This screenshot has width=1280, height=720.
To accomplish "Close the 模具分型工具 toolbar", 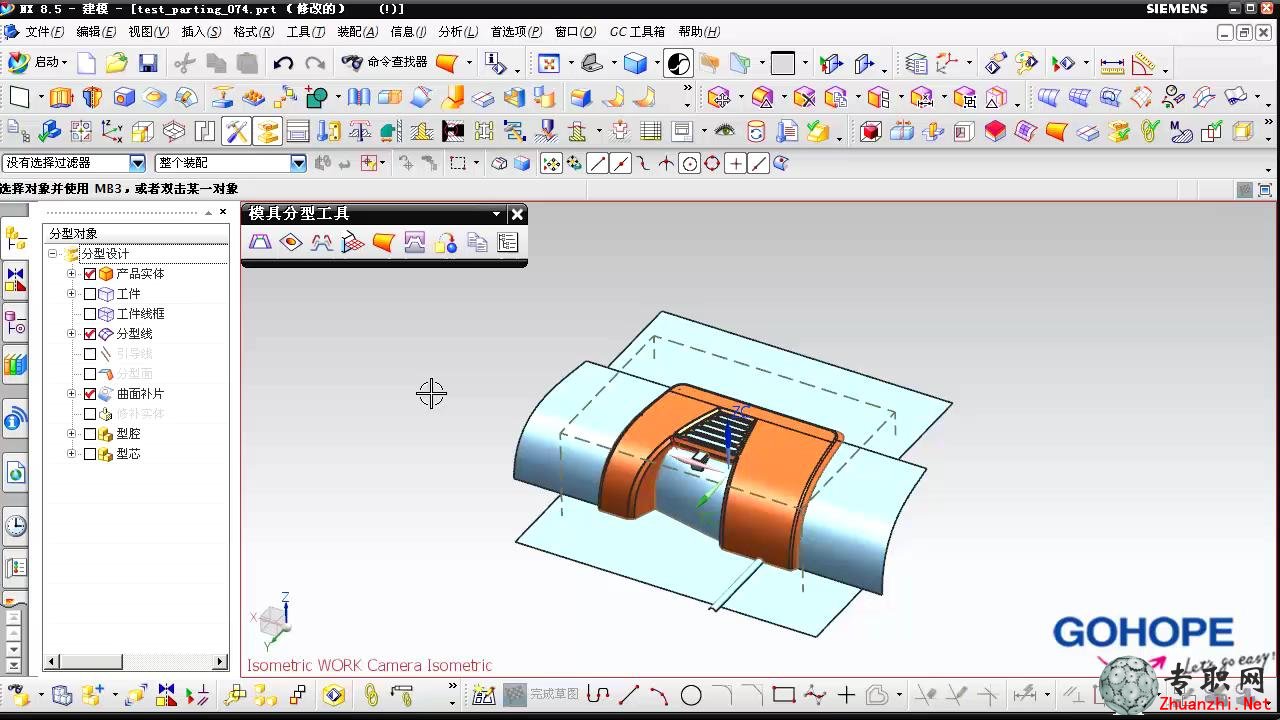I will [517, 214].
